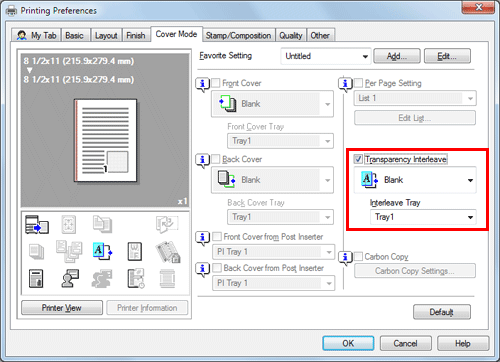Image resolution: width=500 pixels, height=362 pixels.
Task: Click info icon beside Front Cover from Post Inserter
Action: (202, 238)
